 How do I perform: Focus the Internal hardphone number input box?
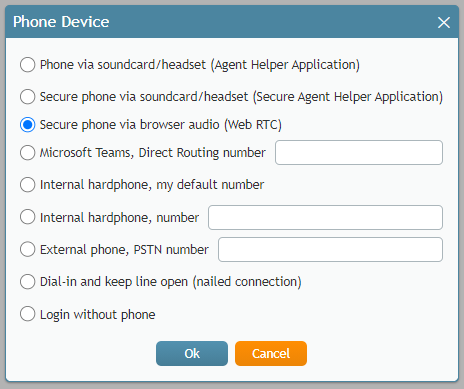coord(325,217)
